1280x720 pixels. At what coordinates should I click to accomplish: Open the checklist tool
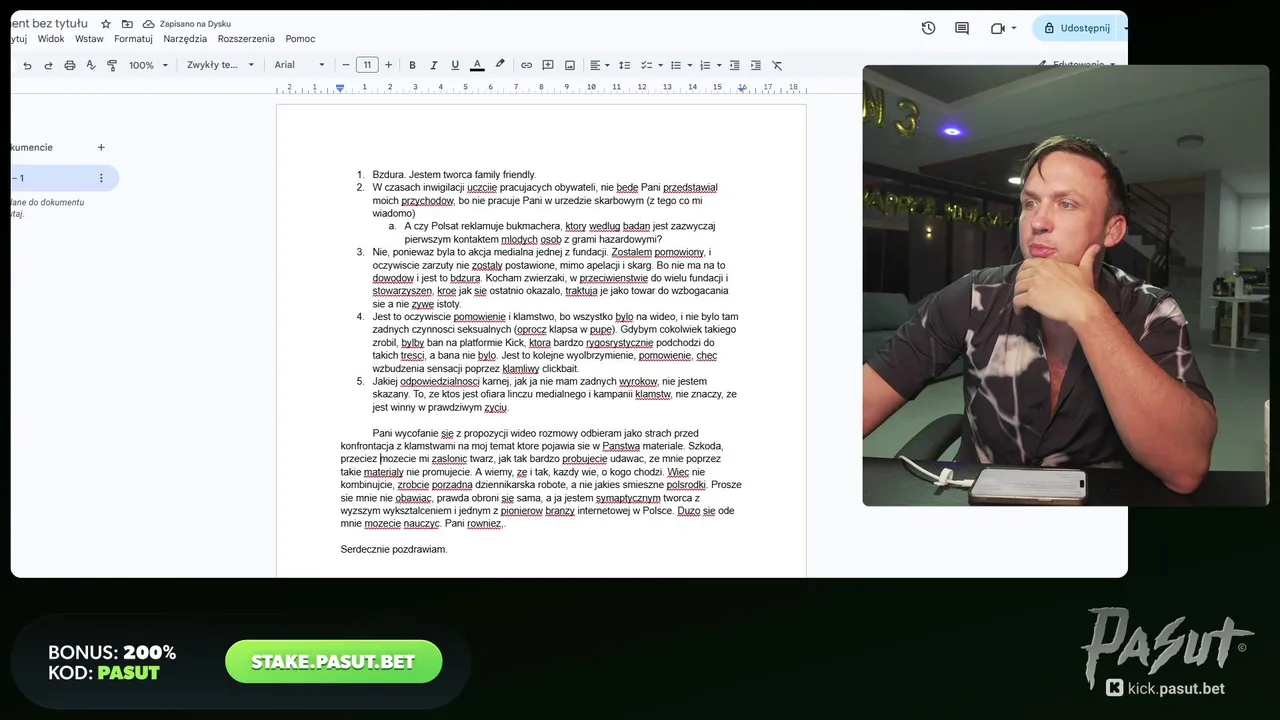tap(646, 65)
